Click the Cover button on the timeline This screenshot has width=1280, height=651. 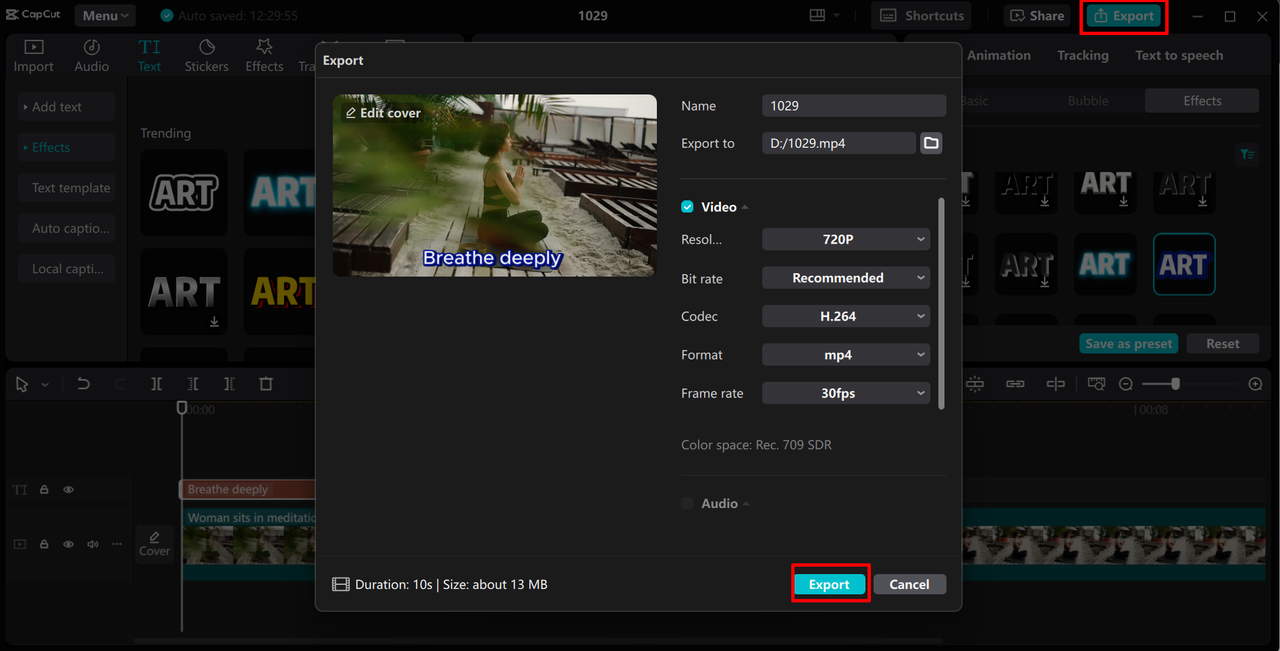[x=154, y=544]
